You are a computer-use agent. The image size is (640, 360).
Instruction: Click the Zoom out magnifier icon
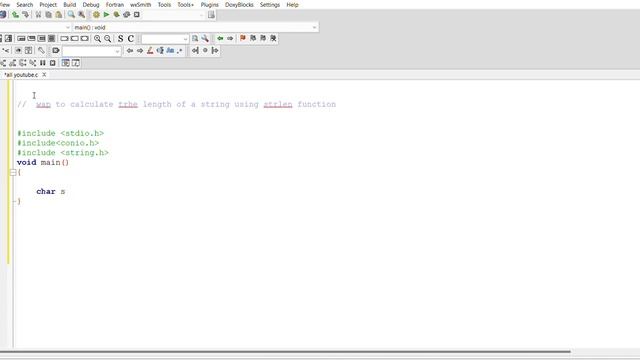coord(107,38)
